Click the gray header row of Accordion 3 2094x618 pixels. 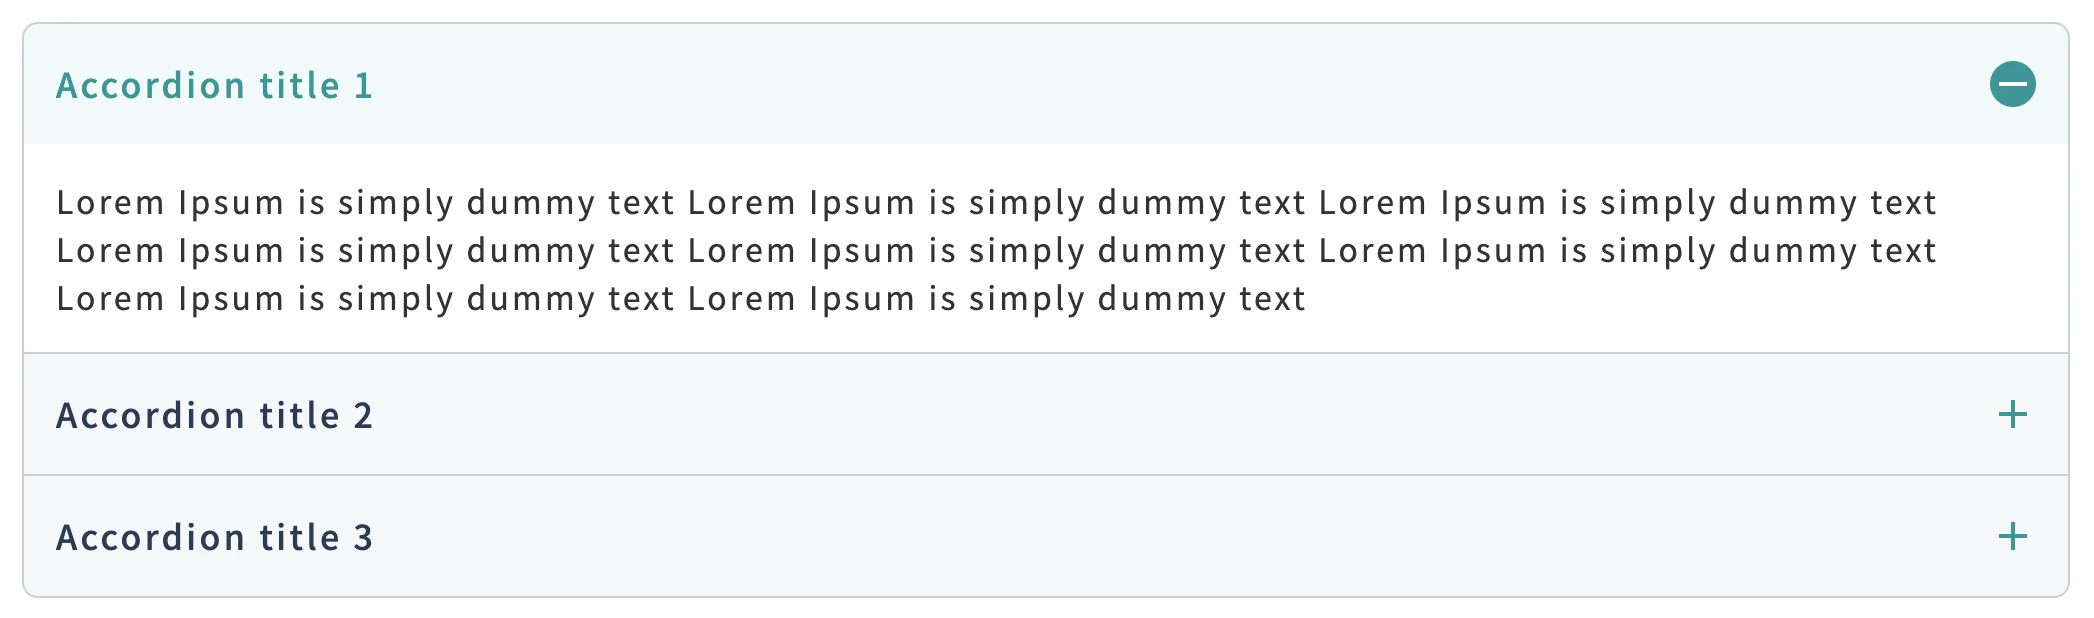point(1100,536)
